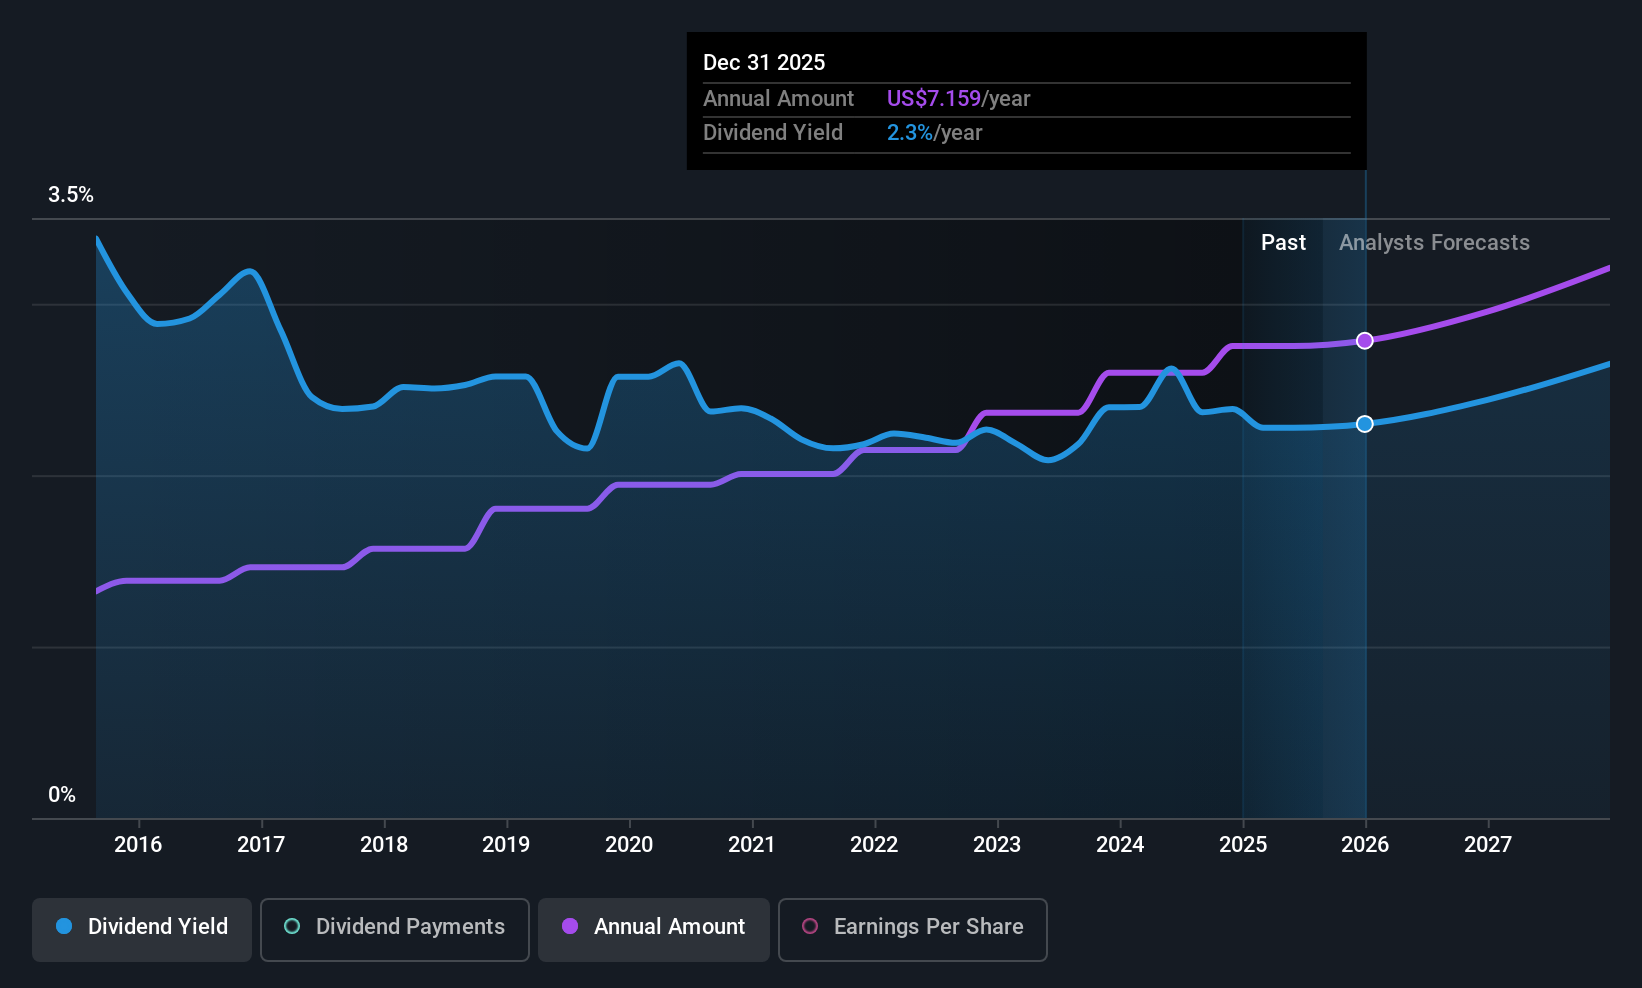This screenshot has width=1642, height=988.
Task: Enable the Earnings Per Share series
Action: point(913,930)
